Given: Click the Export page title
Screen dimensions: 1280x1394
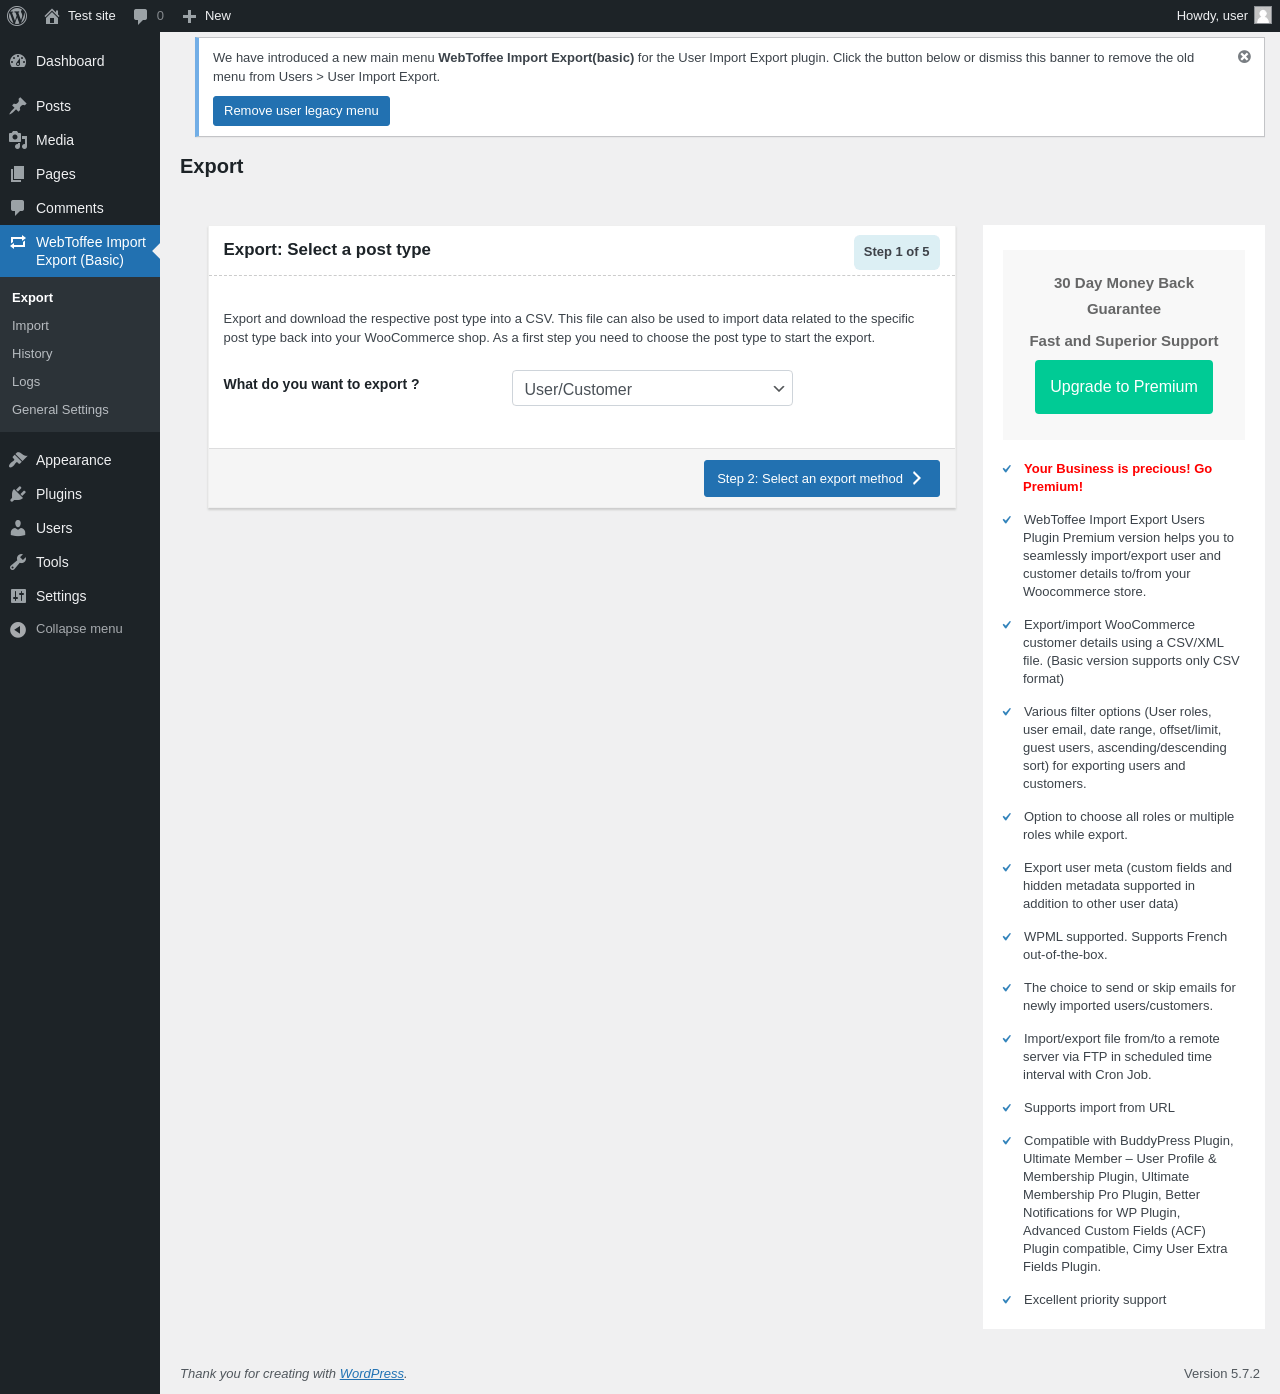Looking at the screenshot, I should [x=212, y=166].
